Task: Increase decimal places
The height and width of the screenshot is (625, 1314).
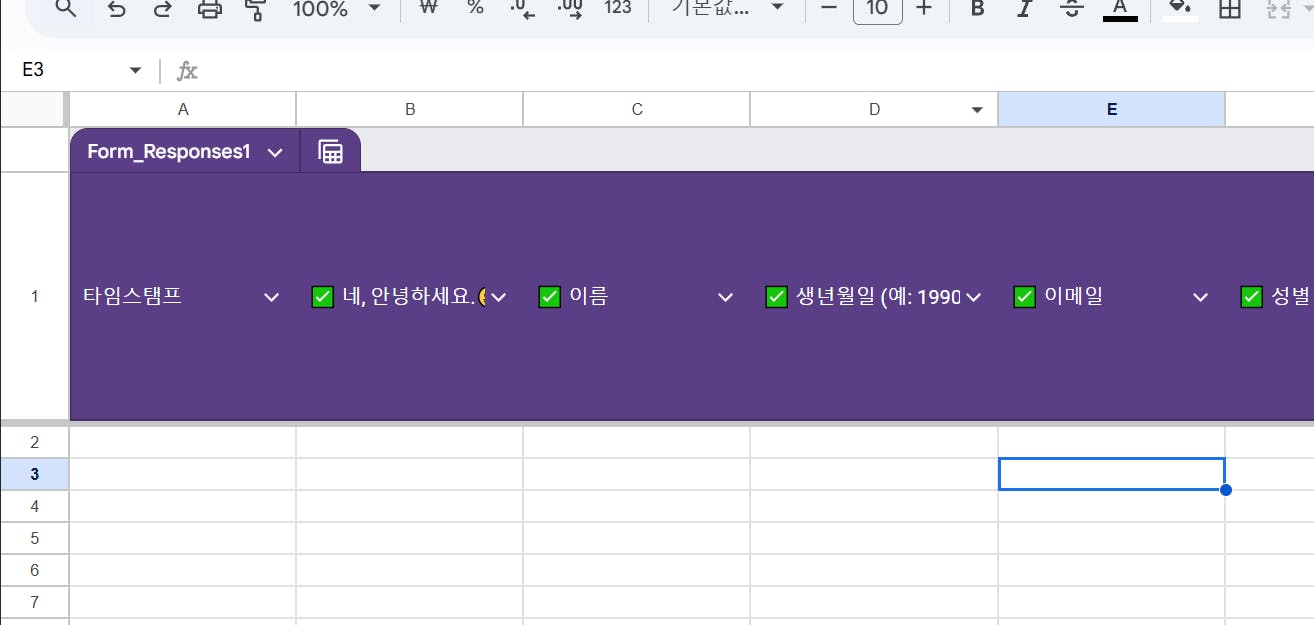Action: (x=570, y=8)
